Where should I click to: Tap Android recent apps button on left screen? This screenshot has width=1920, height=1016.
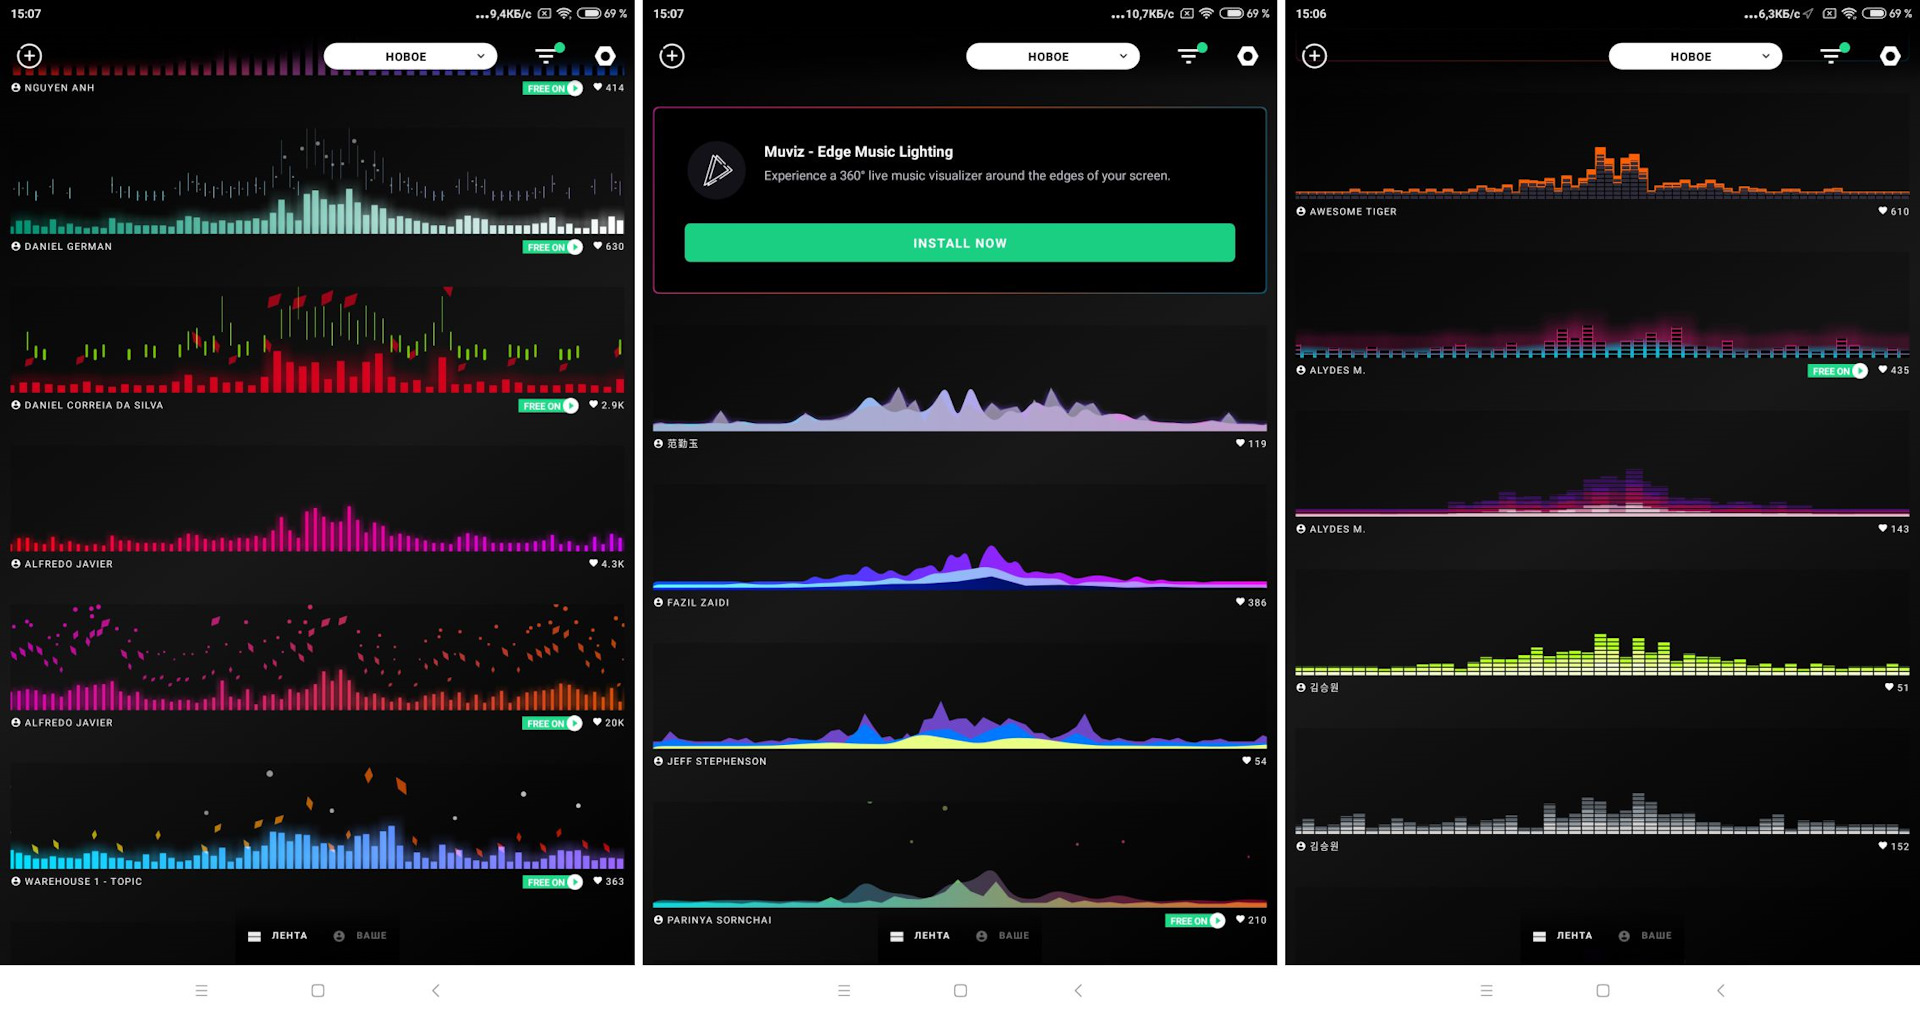[x=201, y=991]
